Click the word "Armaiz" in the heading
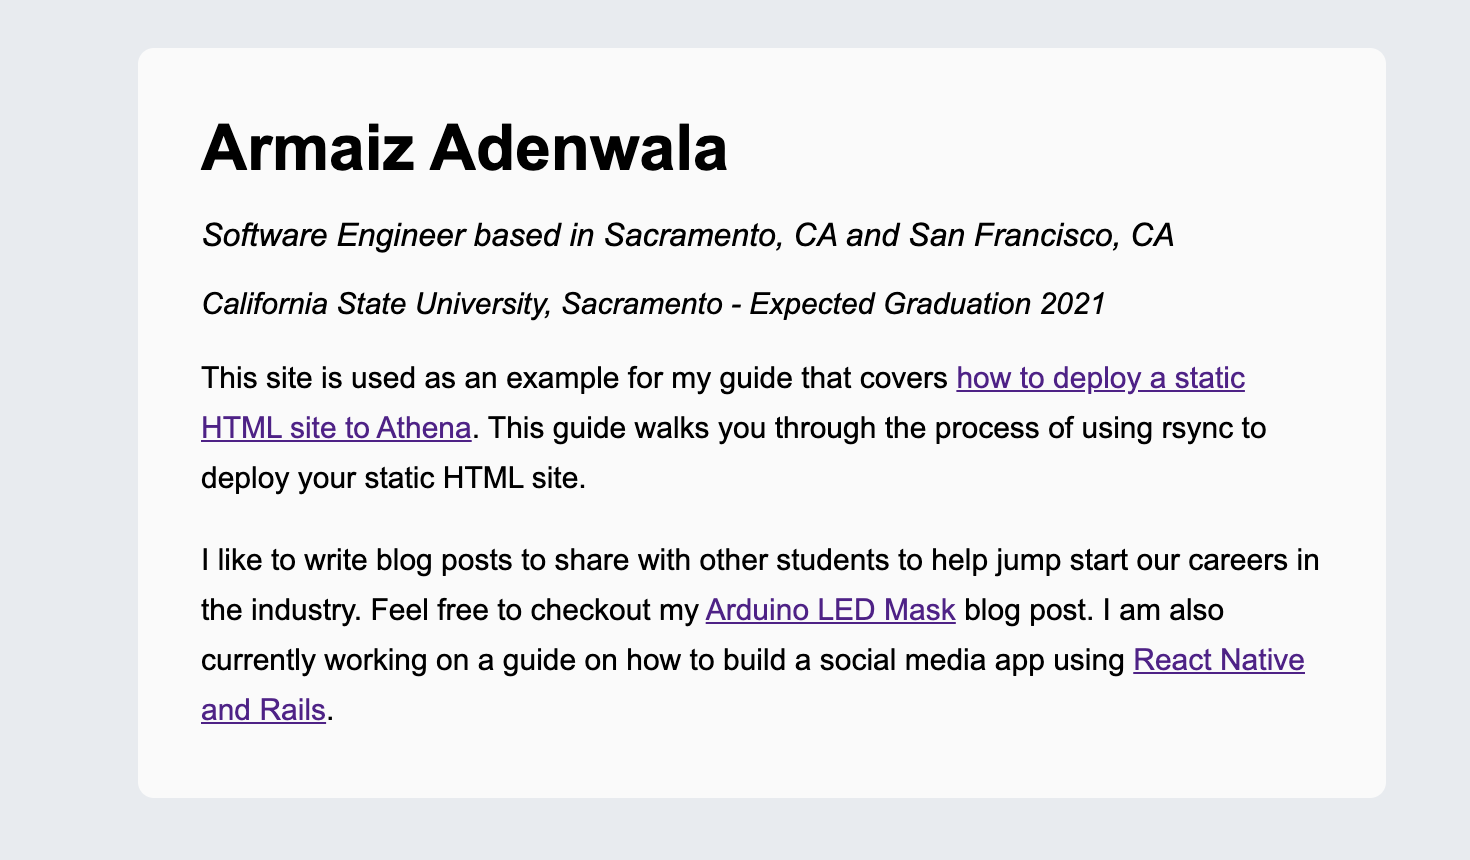The height and width of the screenshot is (860, 1470). 307,148
